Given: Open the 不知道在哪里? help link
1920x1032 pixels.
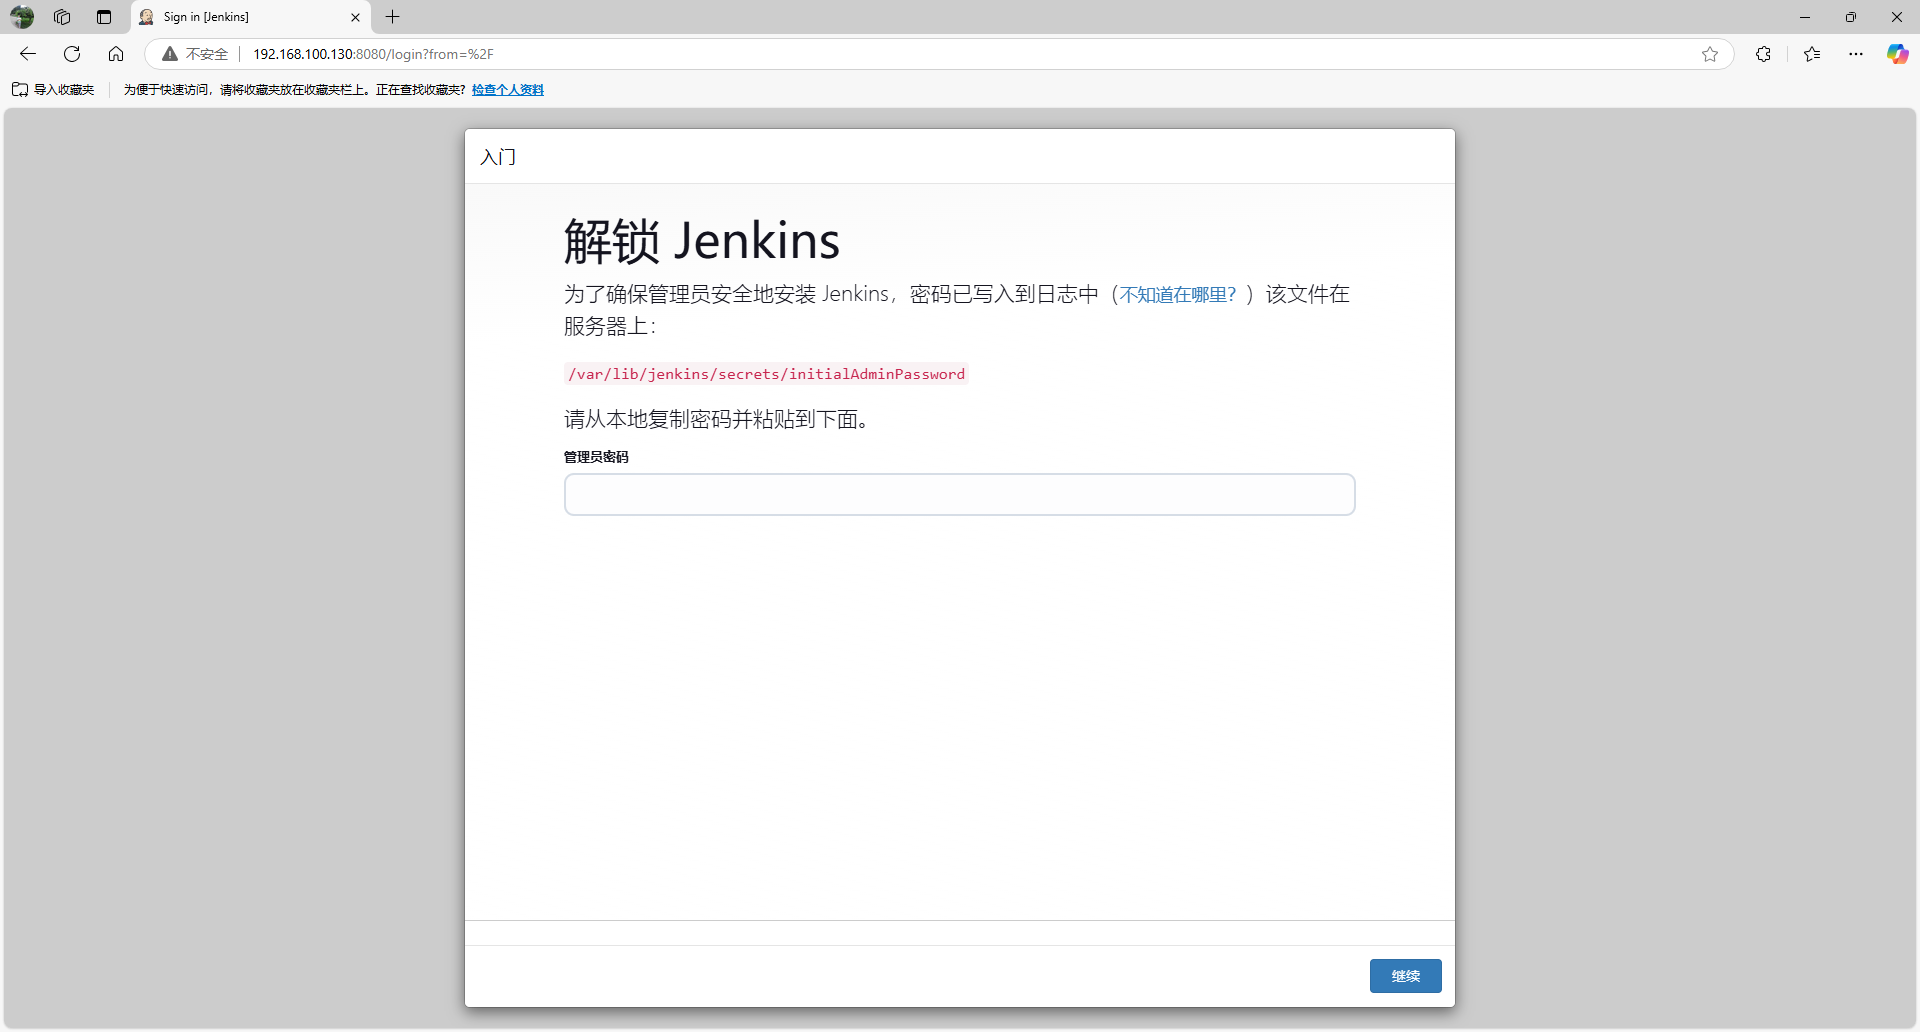Looking at the screenshot, I should [1178, 295].
